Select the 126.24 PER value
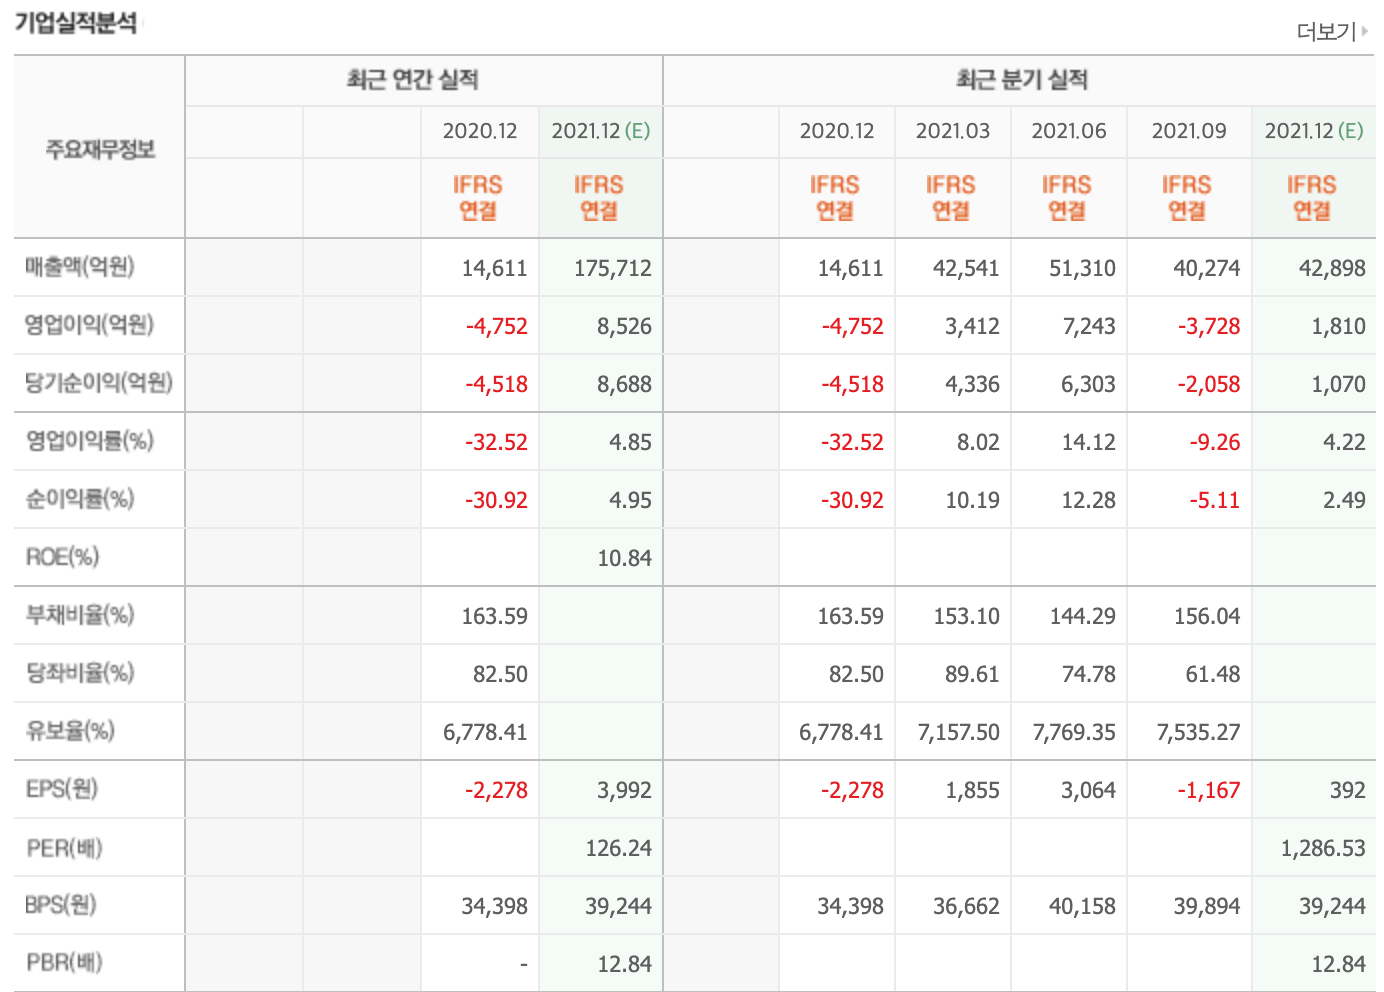The height and width of the screenshot is (992, 1384). [618, 848]
